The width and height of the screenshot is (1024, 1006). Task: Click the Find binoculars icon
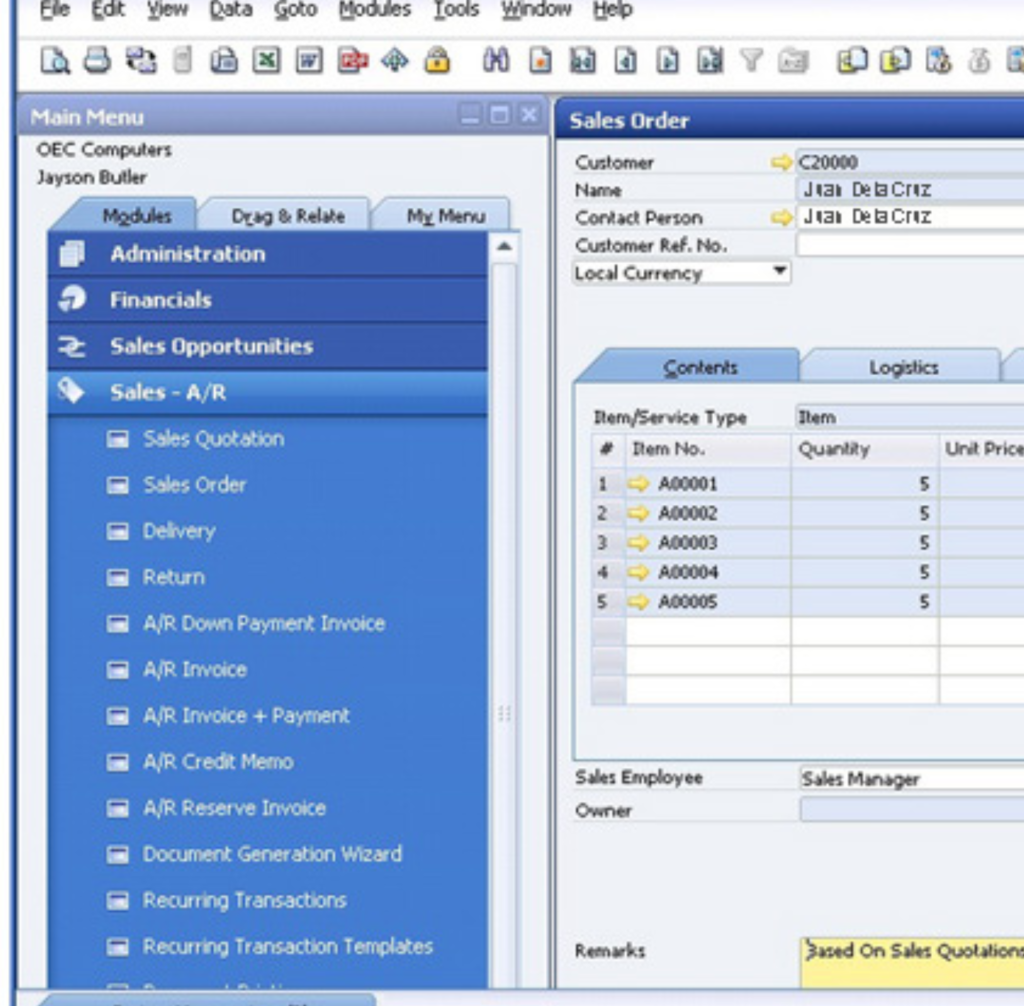(496, 61)
